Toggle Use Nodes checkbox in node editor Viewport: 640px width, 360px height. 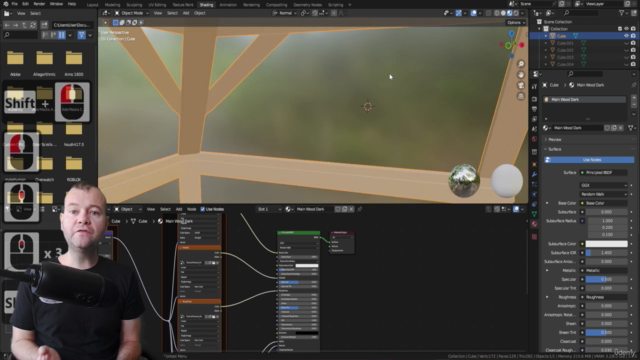(x=203, y=209)
